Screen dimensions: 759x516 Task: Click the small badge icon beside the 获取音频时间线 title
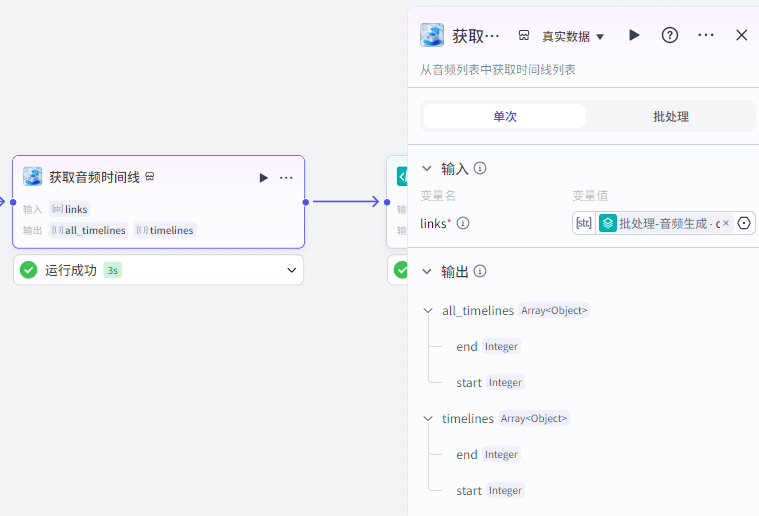tap(150, 177)
